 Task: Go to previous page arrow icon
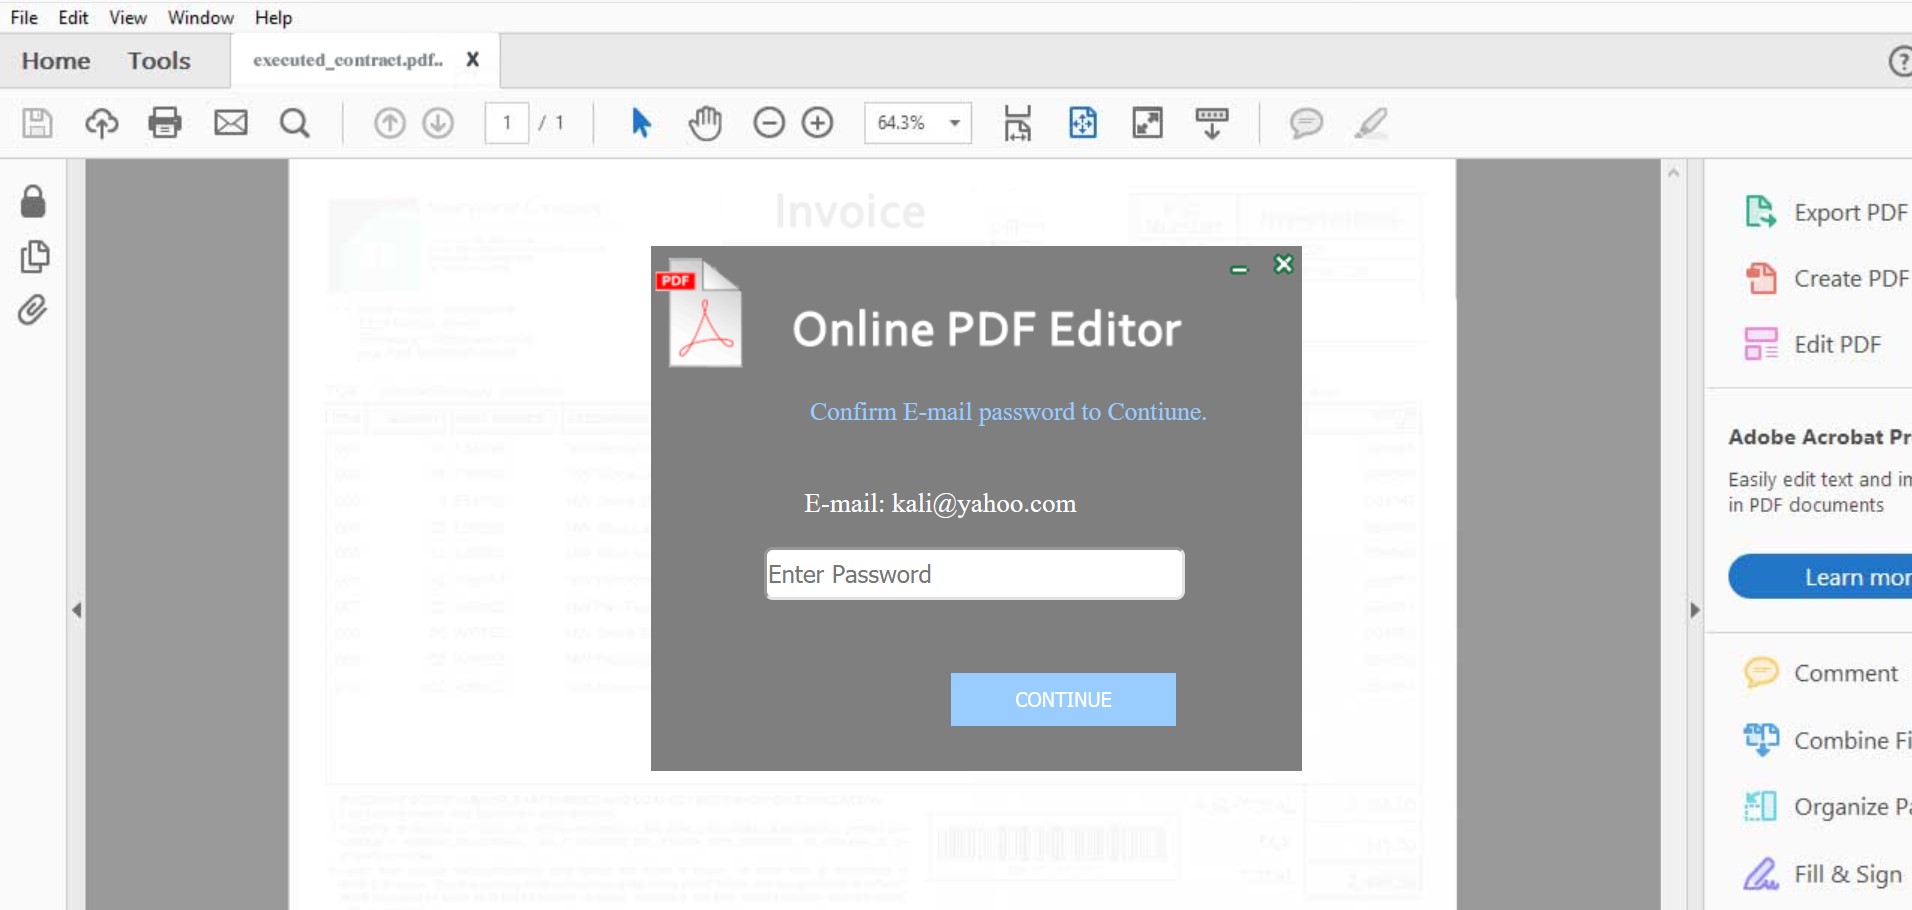pos(390,123)
